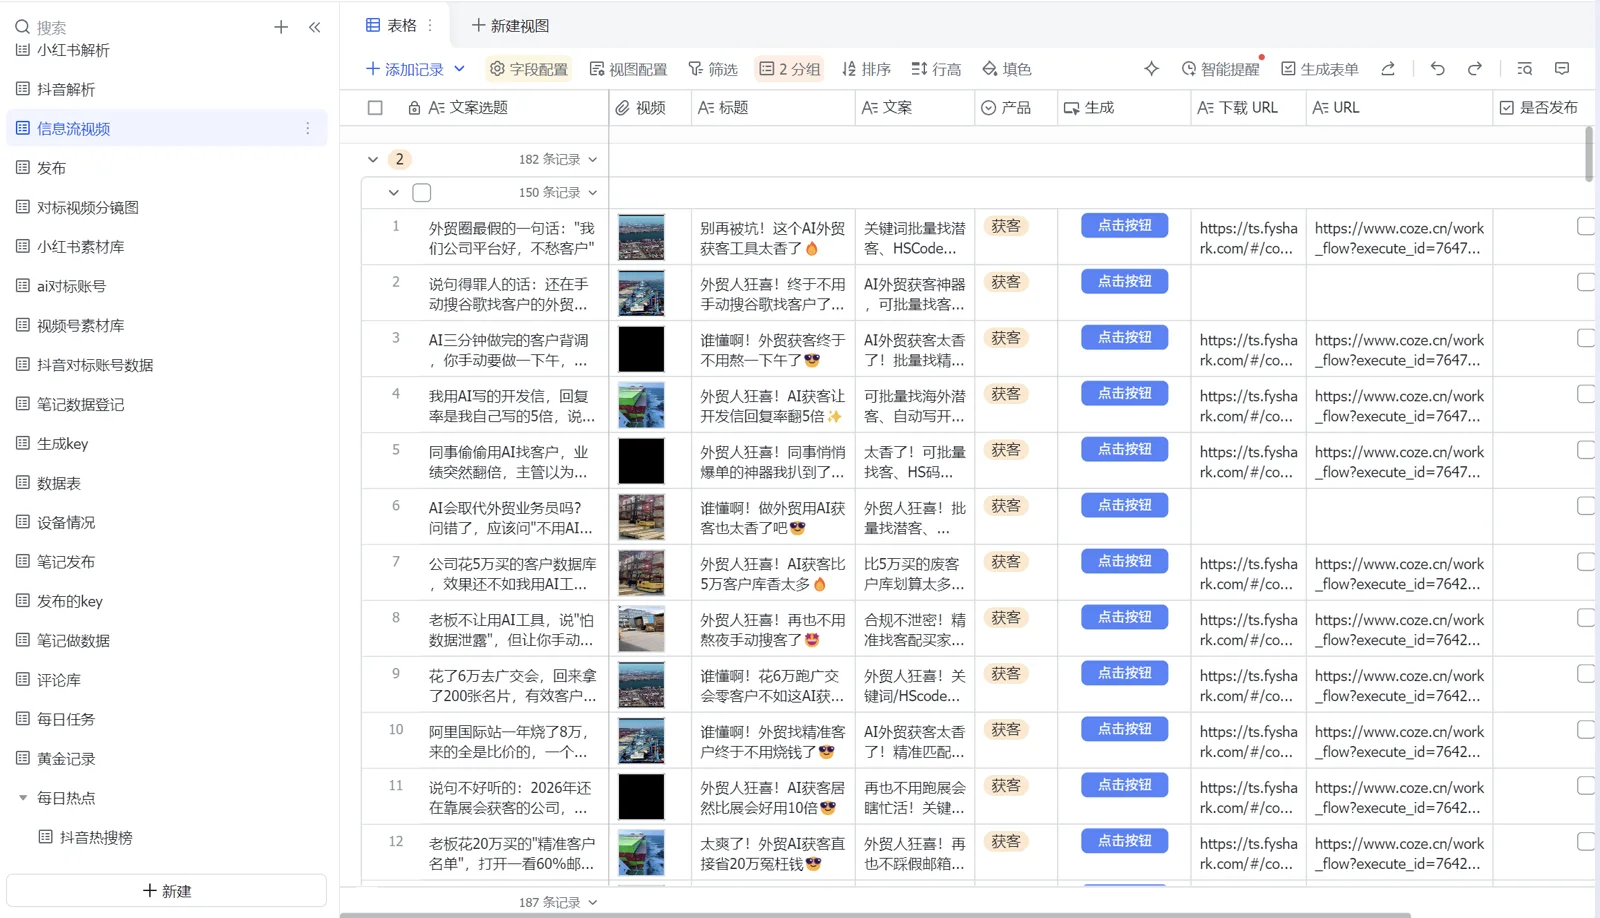Open the 2 分组 grouping settings

(x=789, y=68)
